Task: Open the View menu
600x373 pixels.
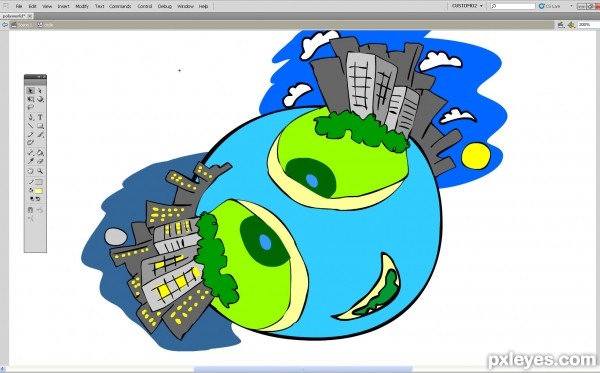Action: click(47, 7)
